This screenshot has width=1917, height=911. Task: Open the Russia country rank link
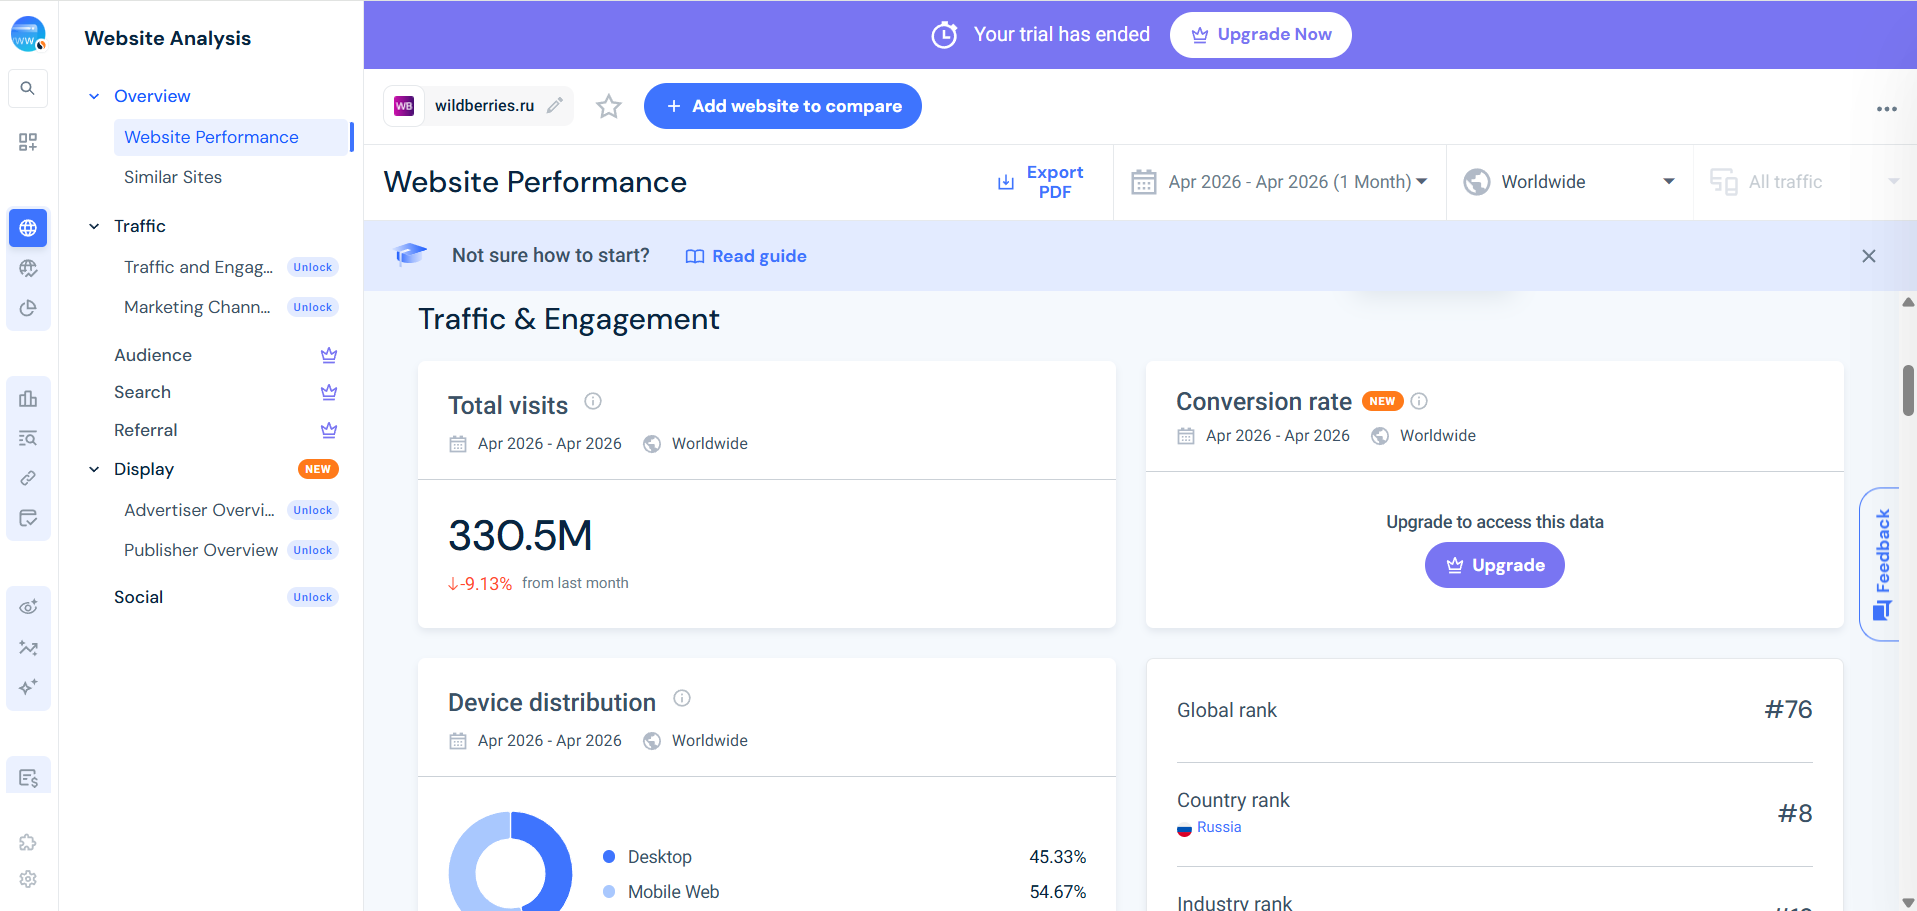pyautogui.click(x=1218, y=827)
